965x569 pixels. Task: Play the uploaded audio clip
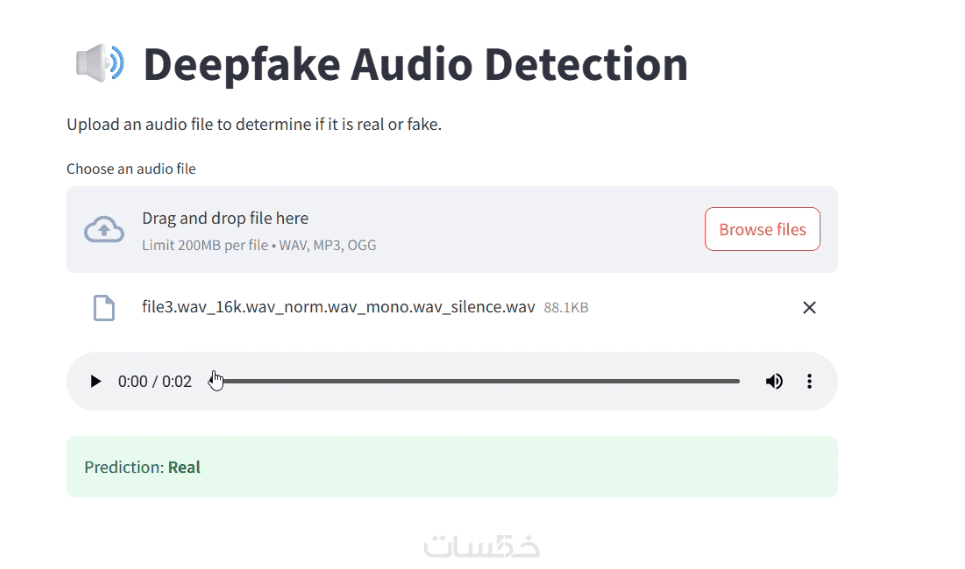click(x=96, y=381)
